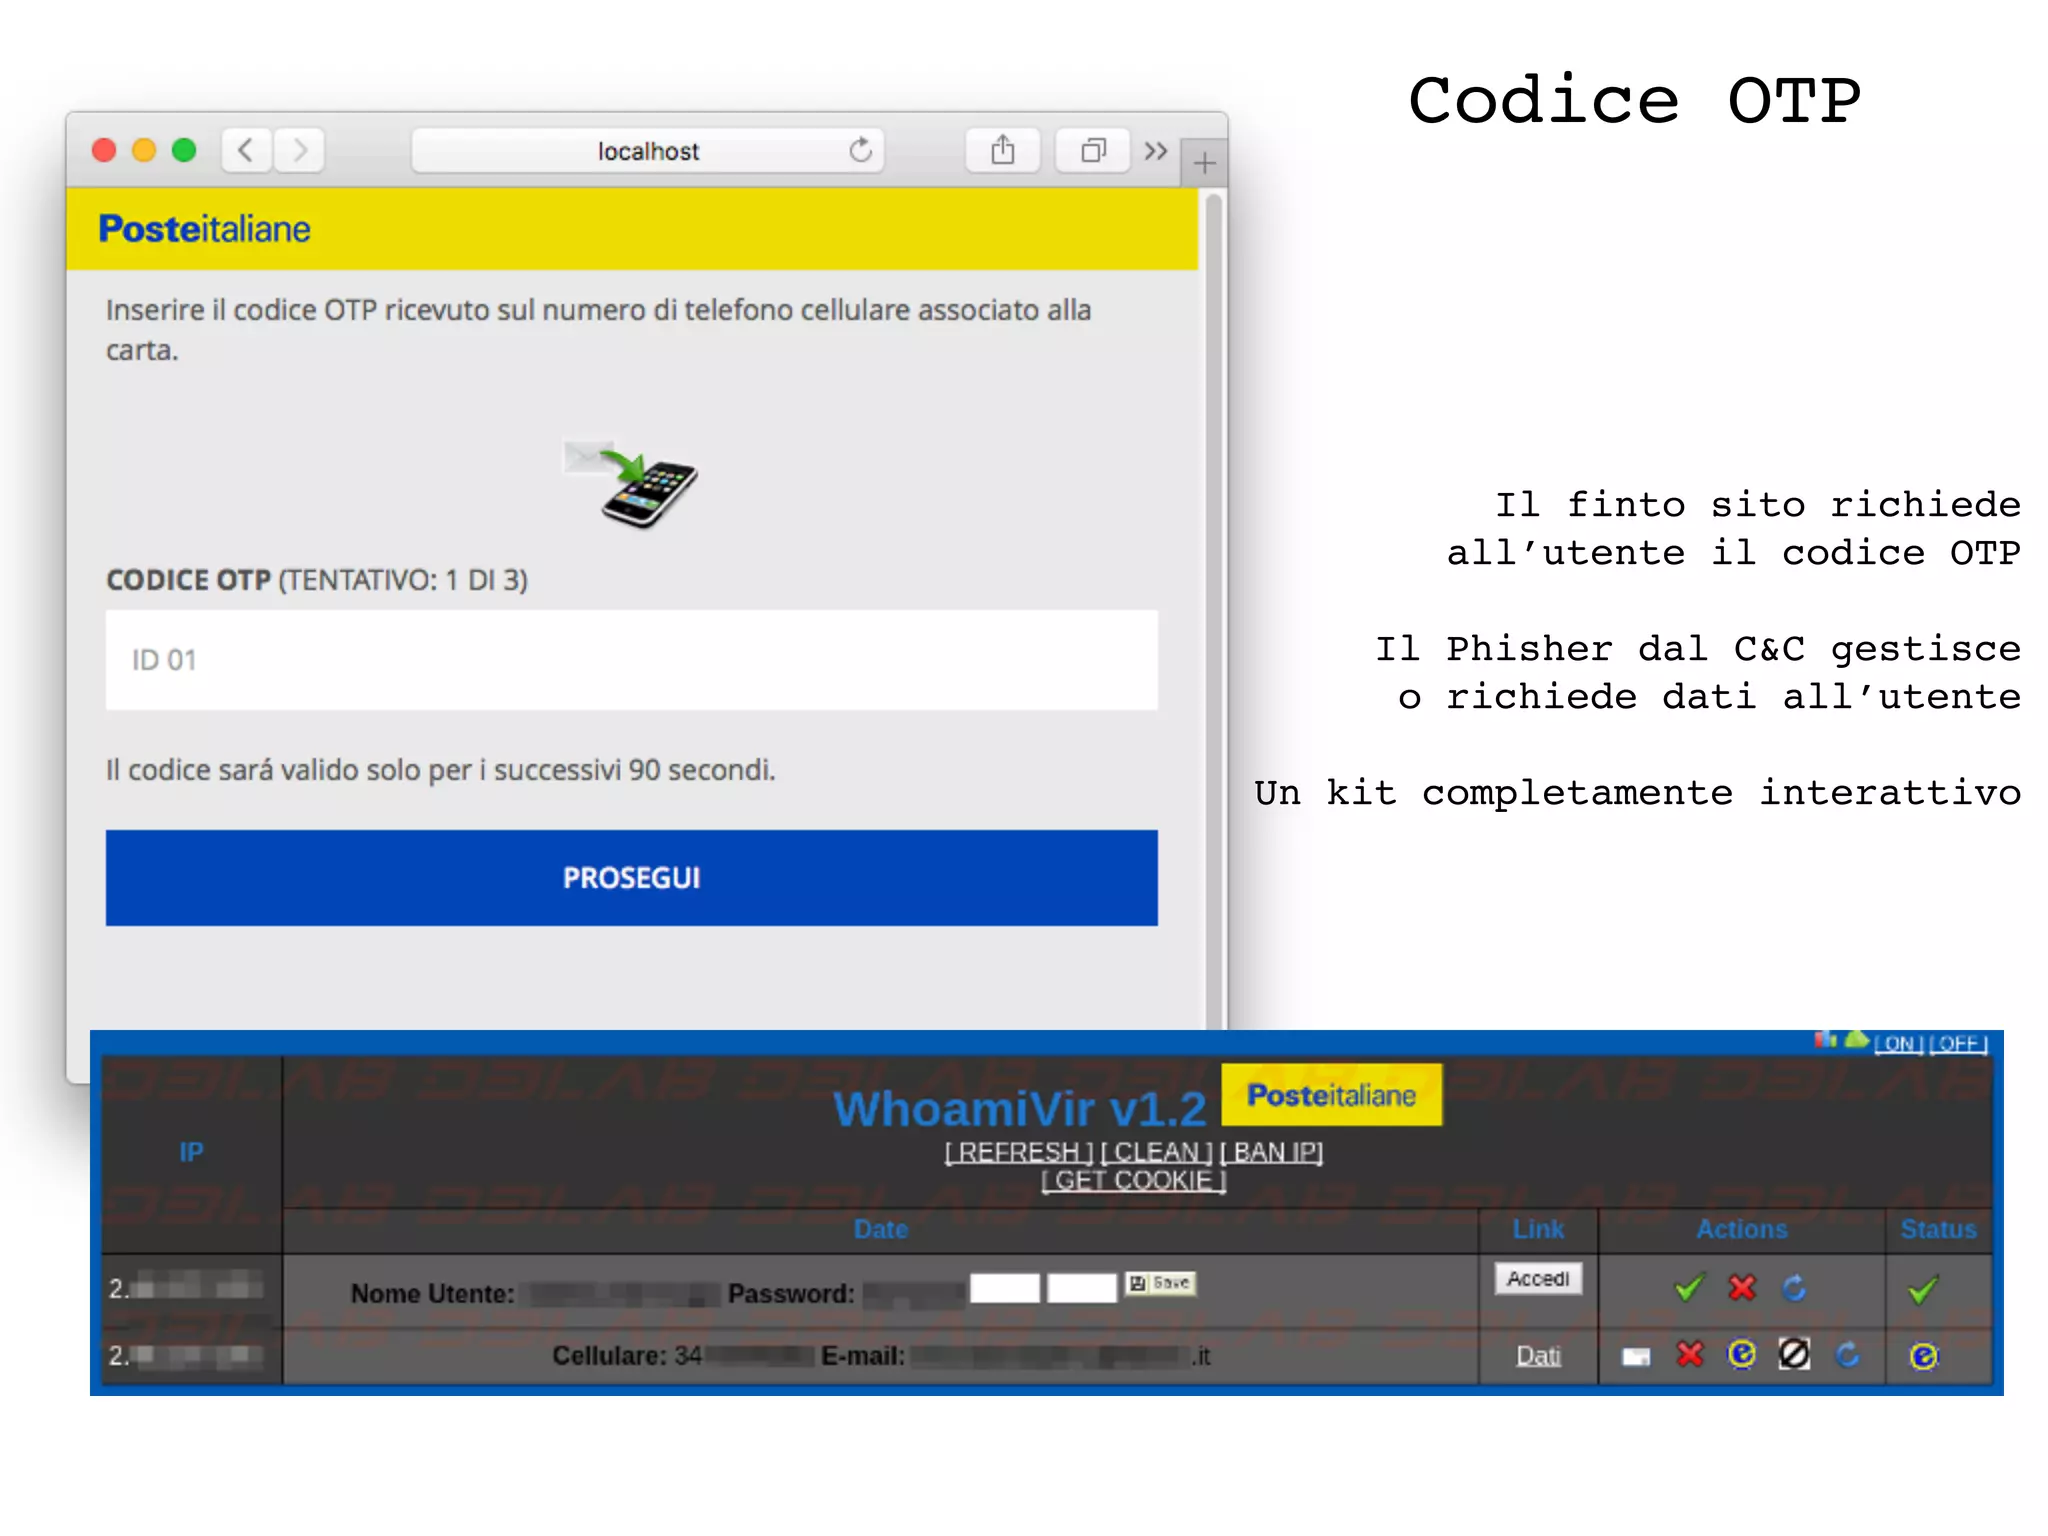The width and height of the screenshot is (2048, 1536).
Task: Click red X in Dati row actions
Action: tap(1690, 1355)
